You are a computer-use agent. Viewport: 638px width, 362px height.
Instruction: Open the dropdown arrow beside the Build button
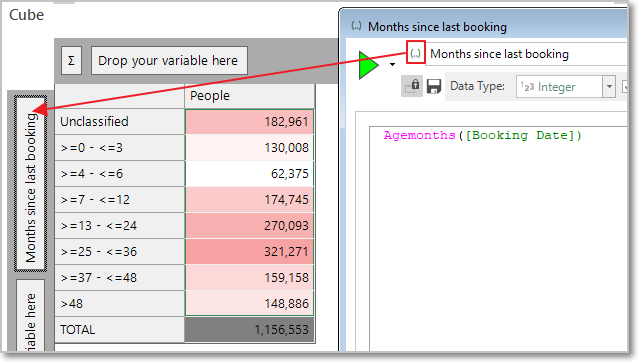(392, 64)
